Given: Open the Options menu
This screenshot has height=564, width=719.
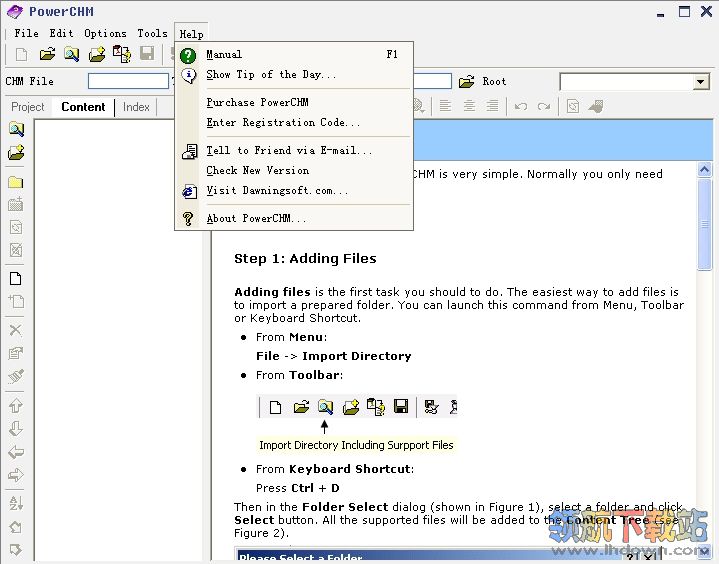Looking at the screenshot, I should click(x=105, y=33).
